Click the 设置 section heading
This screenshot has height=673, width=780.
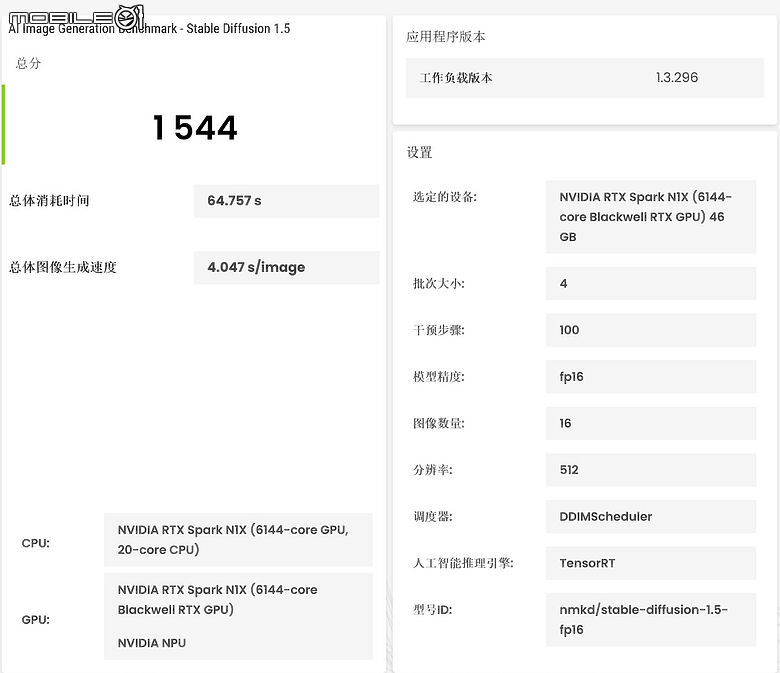(419, 153)
